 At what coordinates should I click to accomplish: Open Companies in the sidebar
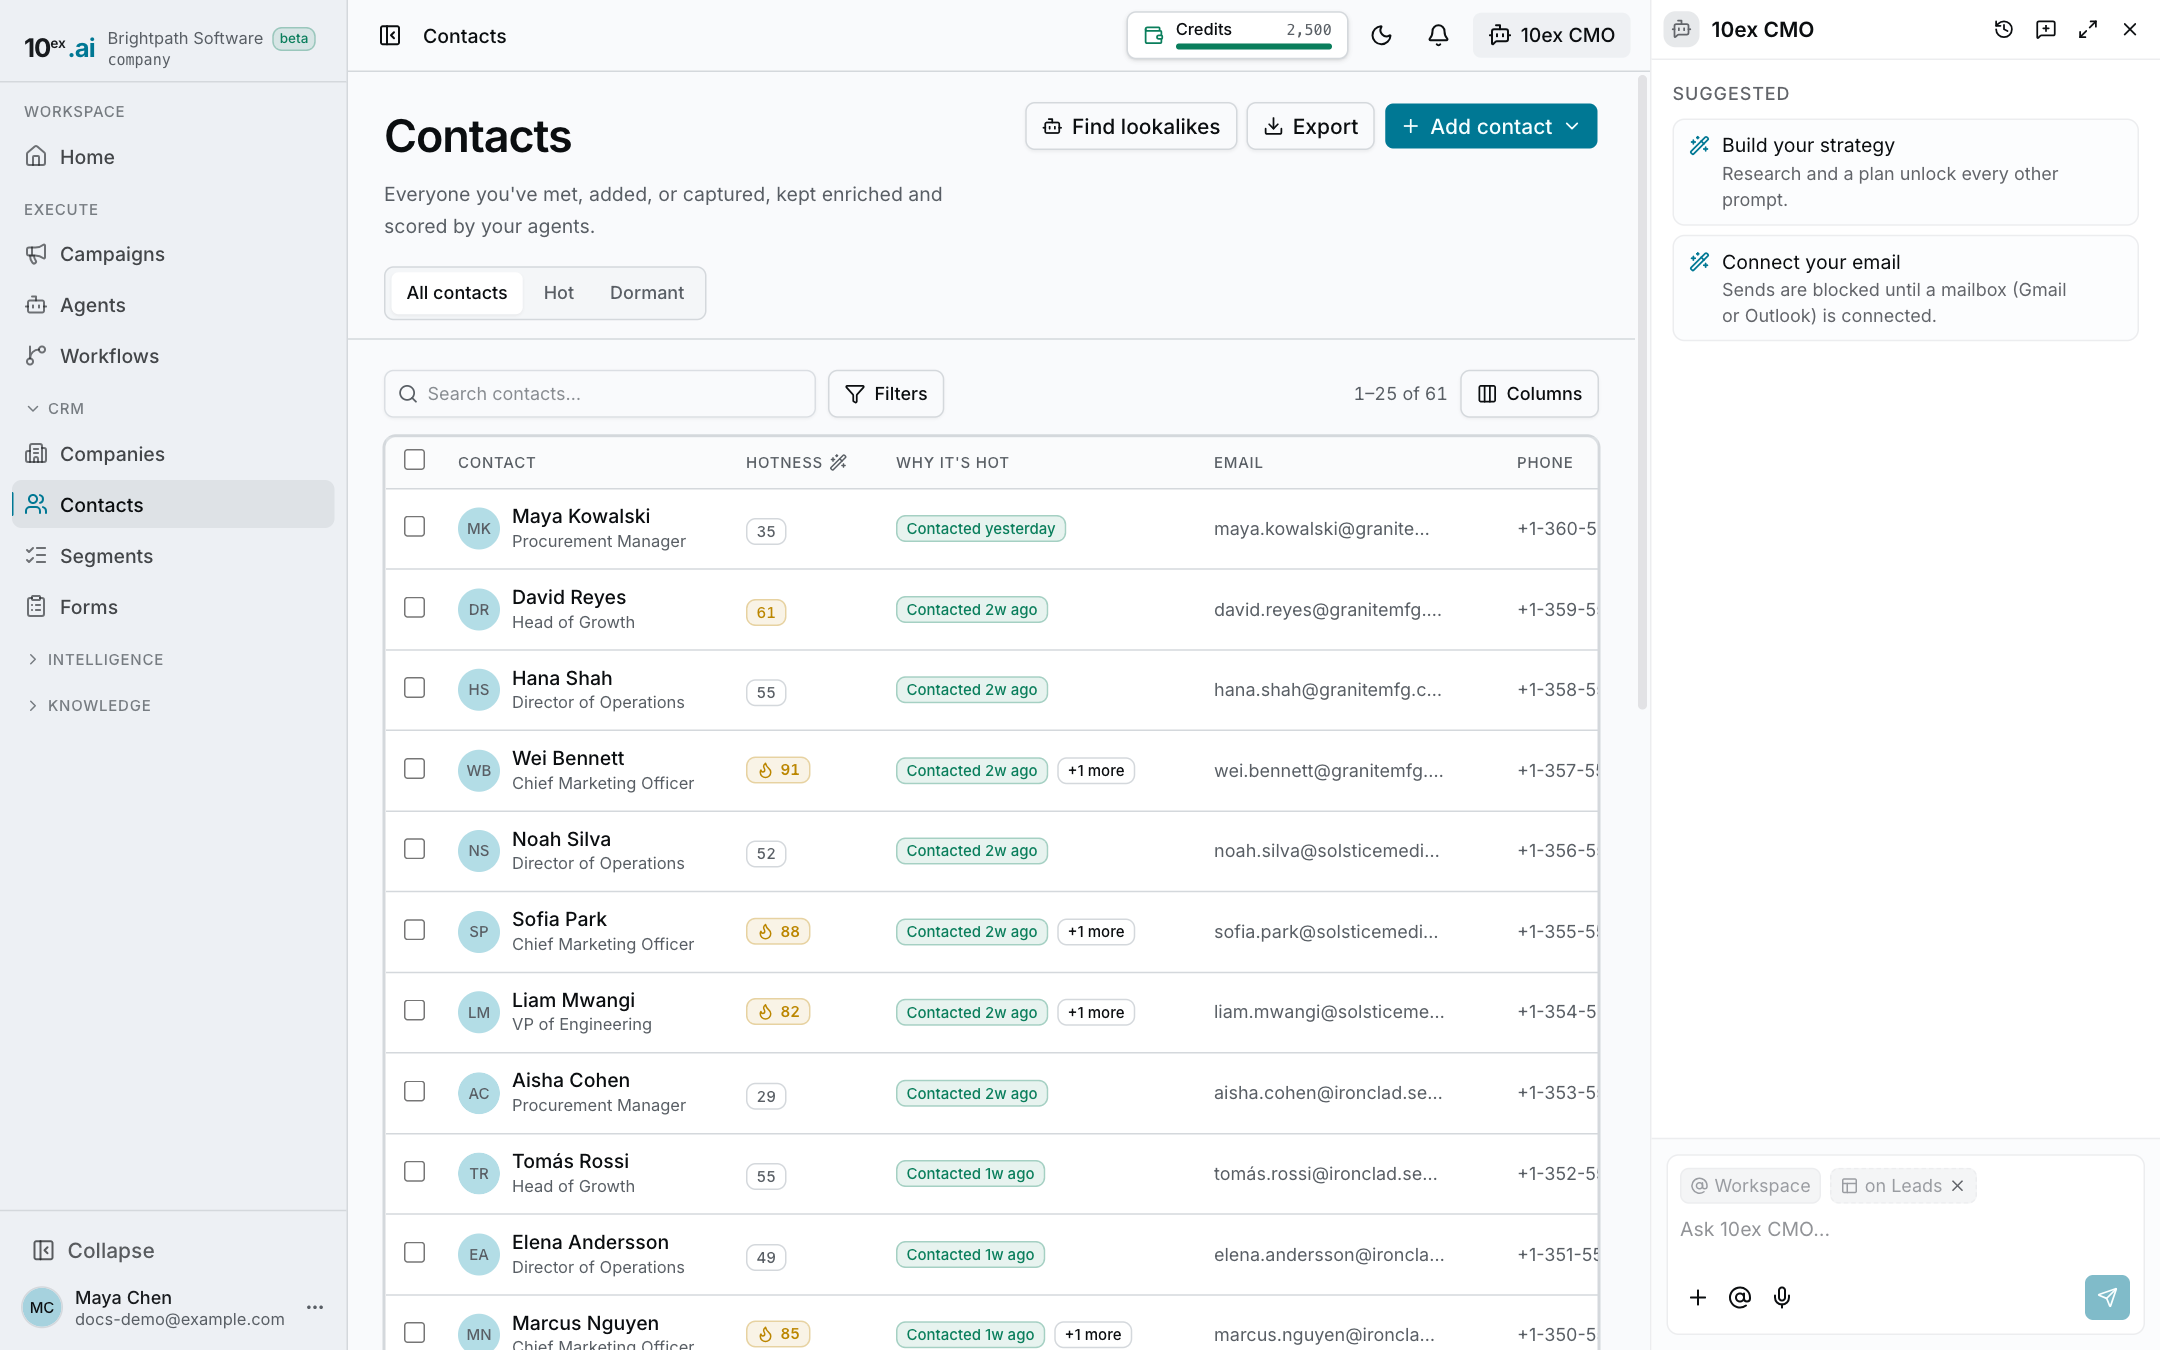173,454
